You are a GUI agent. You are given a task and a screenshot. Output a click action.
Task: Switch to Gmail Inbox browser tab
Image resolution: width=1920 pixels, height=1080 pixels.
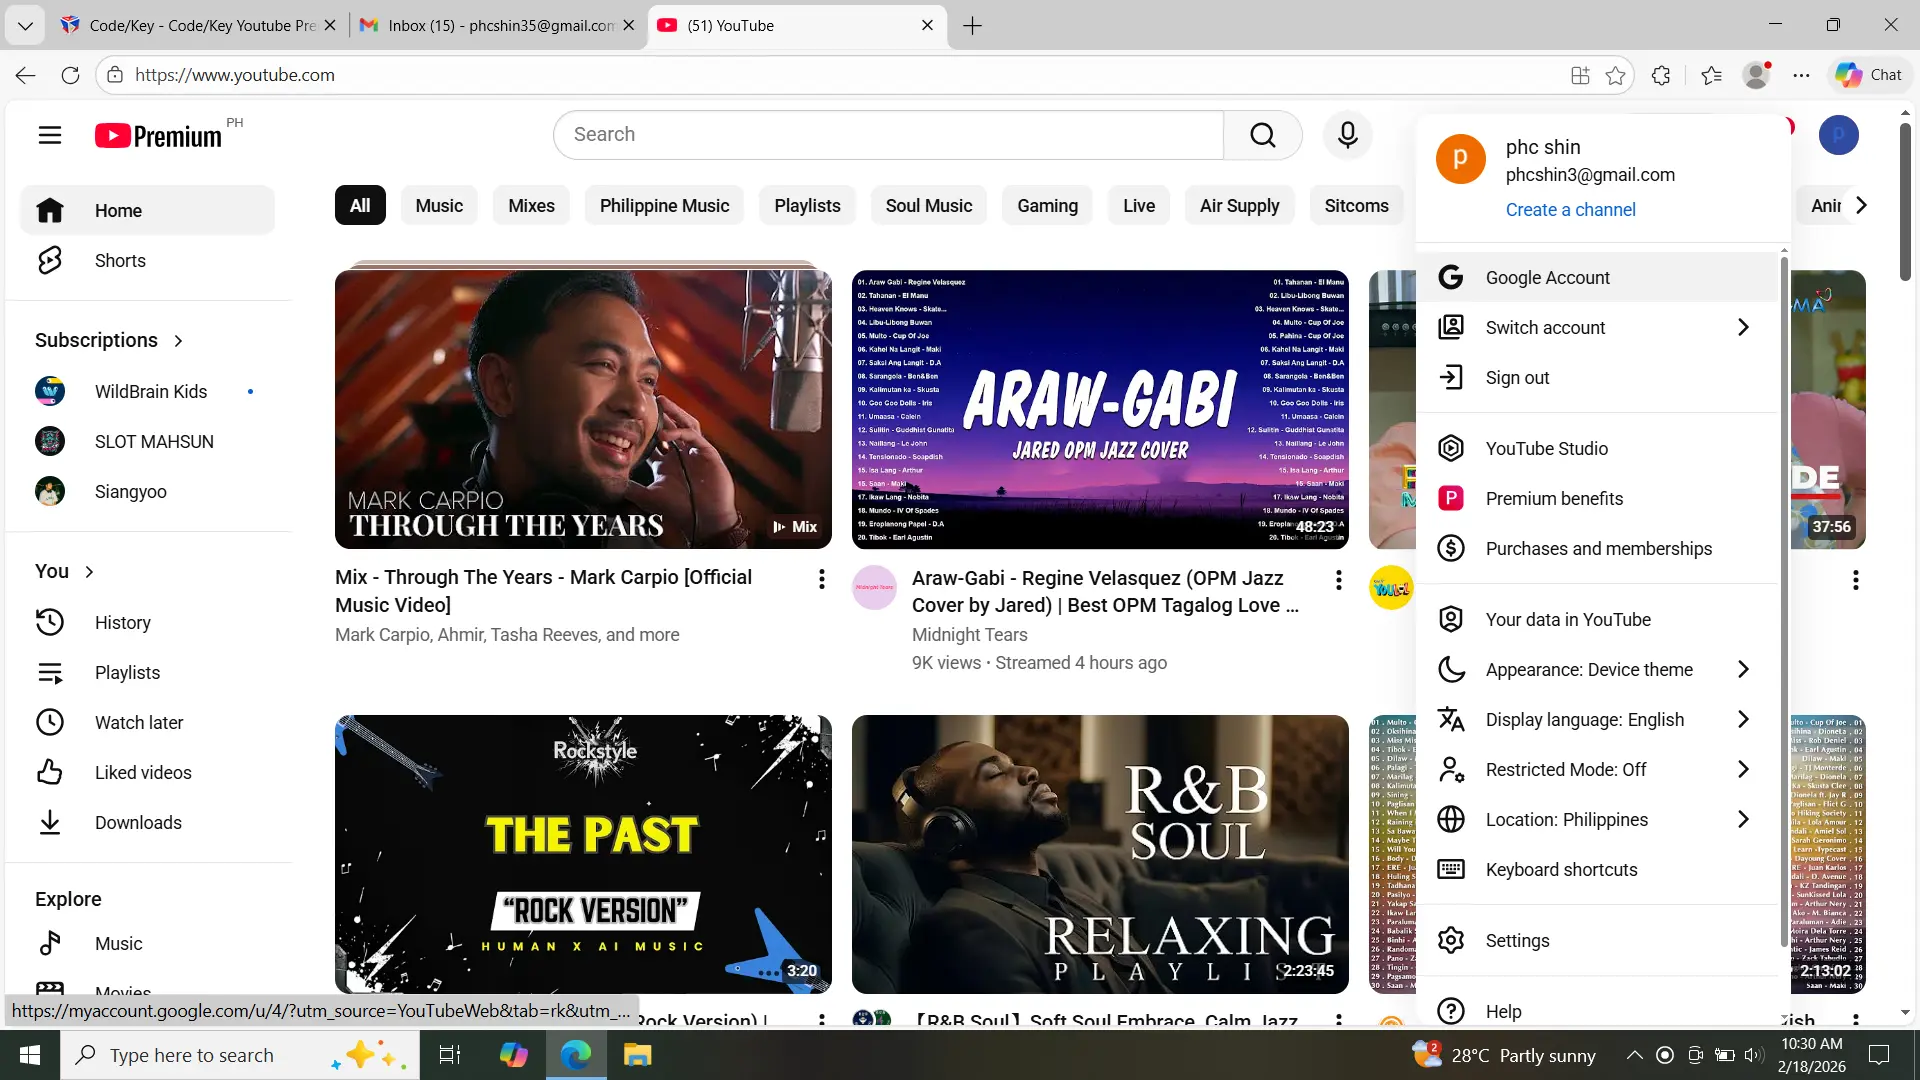(498, 26)
